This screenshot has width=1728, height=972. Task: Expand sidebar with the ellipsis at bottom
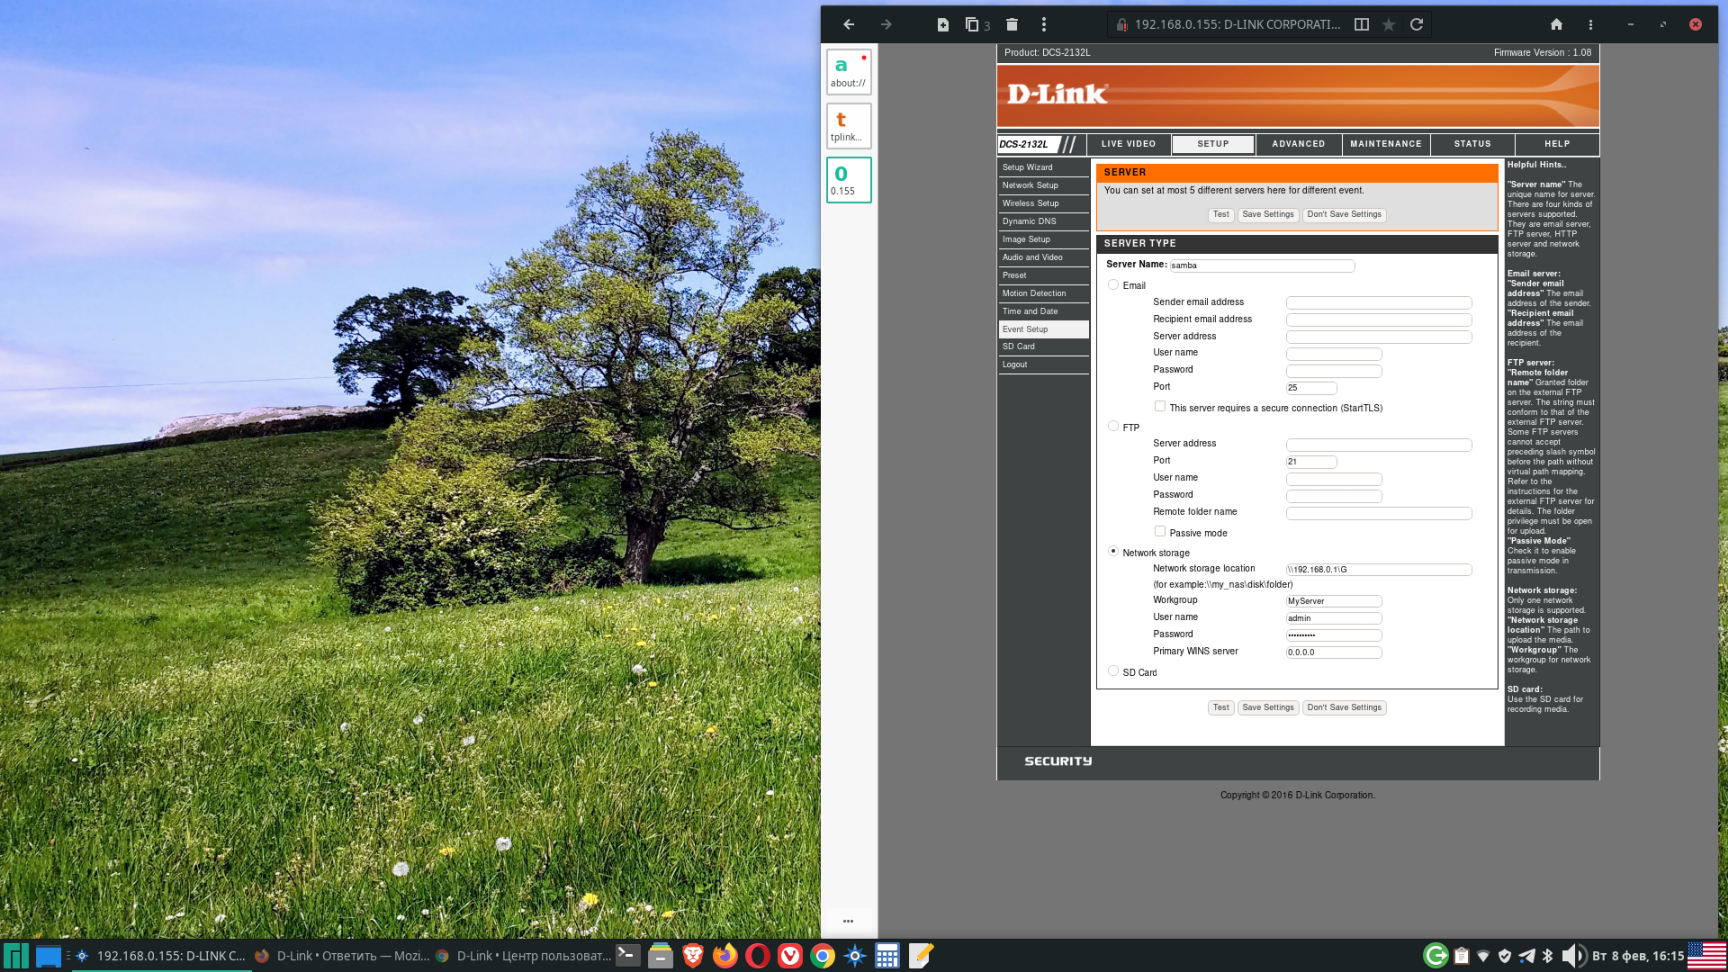click(x=848, y=921)
